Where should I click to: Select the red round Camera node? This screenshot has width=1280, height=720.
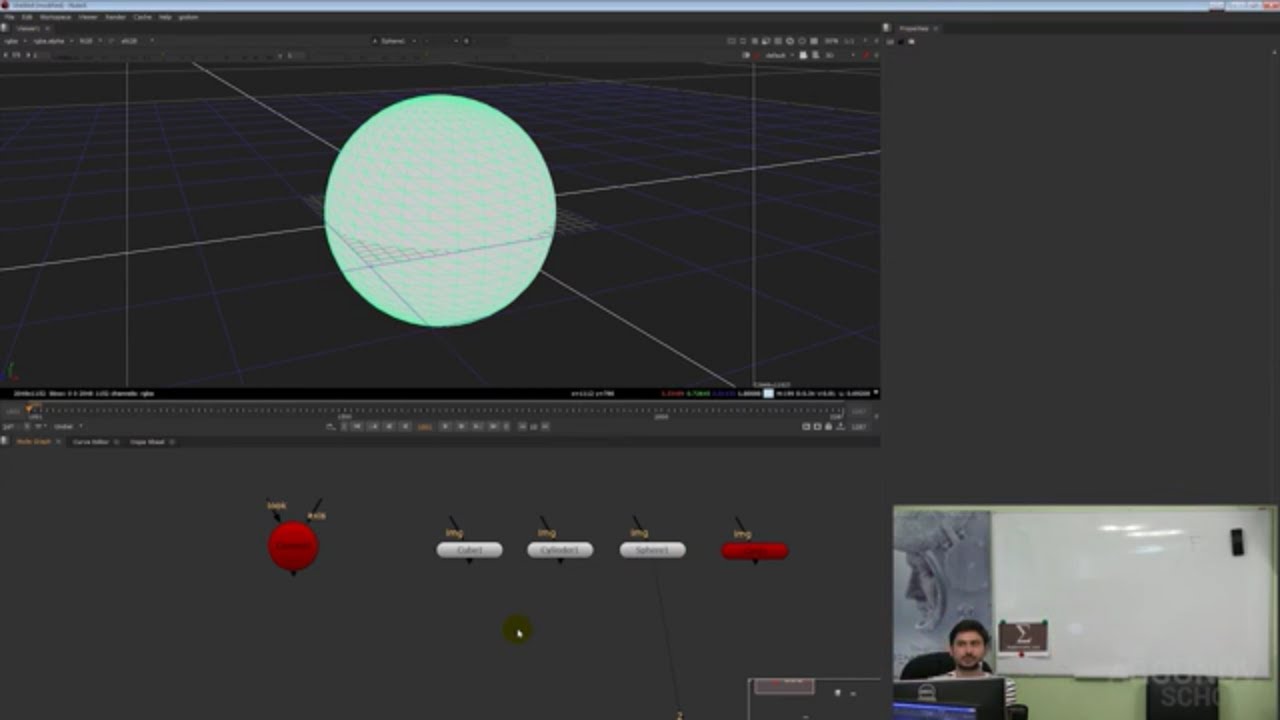point(293,546)
